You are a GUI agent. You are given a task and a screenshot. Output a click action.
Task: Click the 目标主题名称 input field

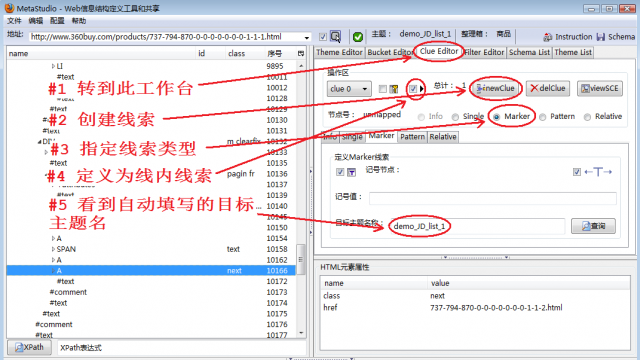click(477, 226)
